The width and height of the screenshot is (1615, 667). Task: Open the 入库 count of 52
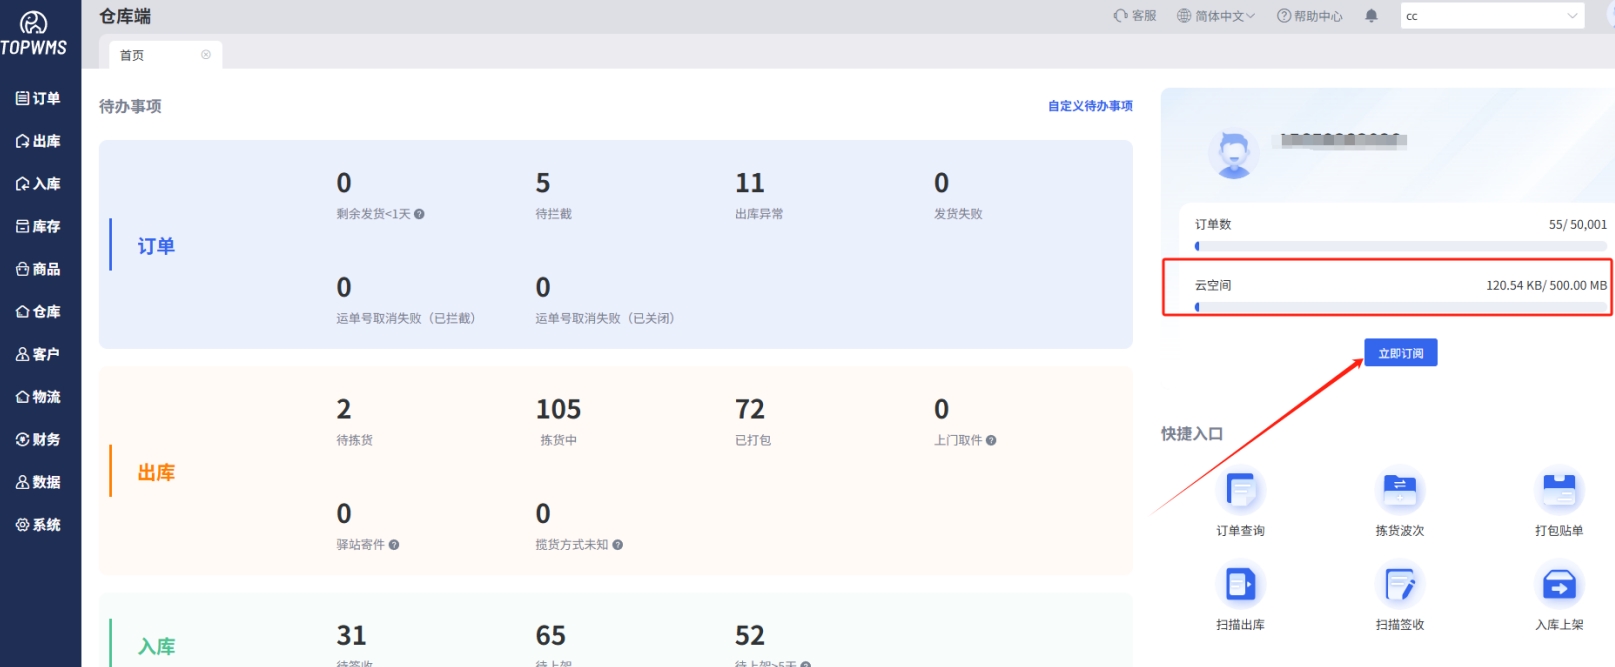tap(750, 636)
